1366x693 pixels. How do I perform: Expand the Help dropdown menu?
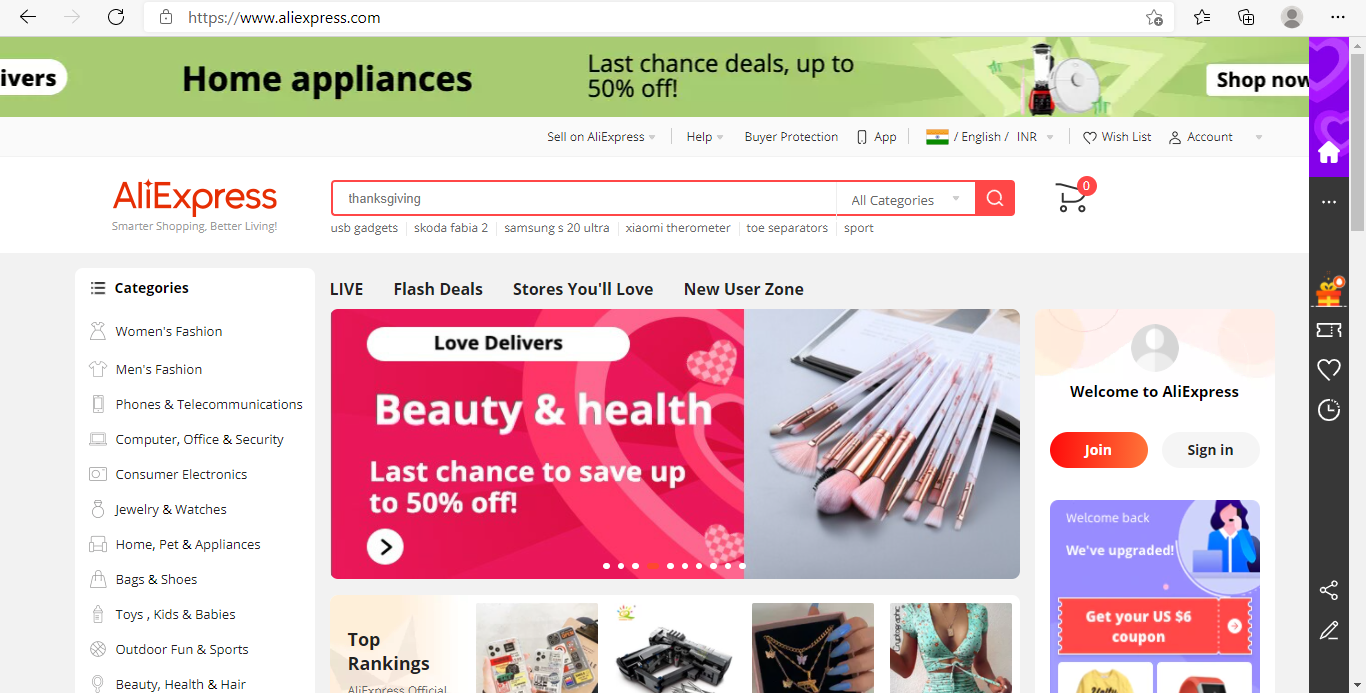705,137
